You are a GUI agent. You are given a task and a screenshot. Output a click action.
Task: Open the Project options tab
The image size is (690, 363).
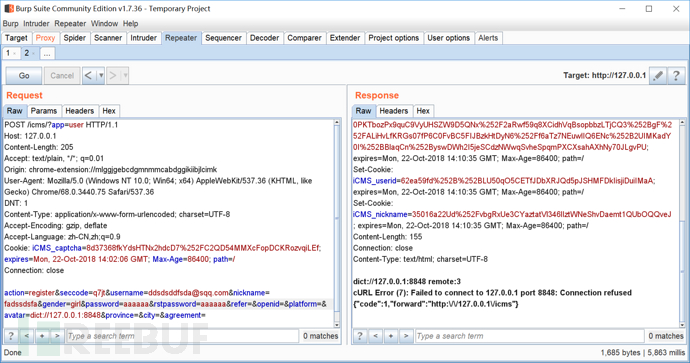tap(393, 38)
